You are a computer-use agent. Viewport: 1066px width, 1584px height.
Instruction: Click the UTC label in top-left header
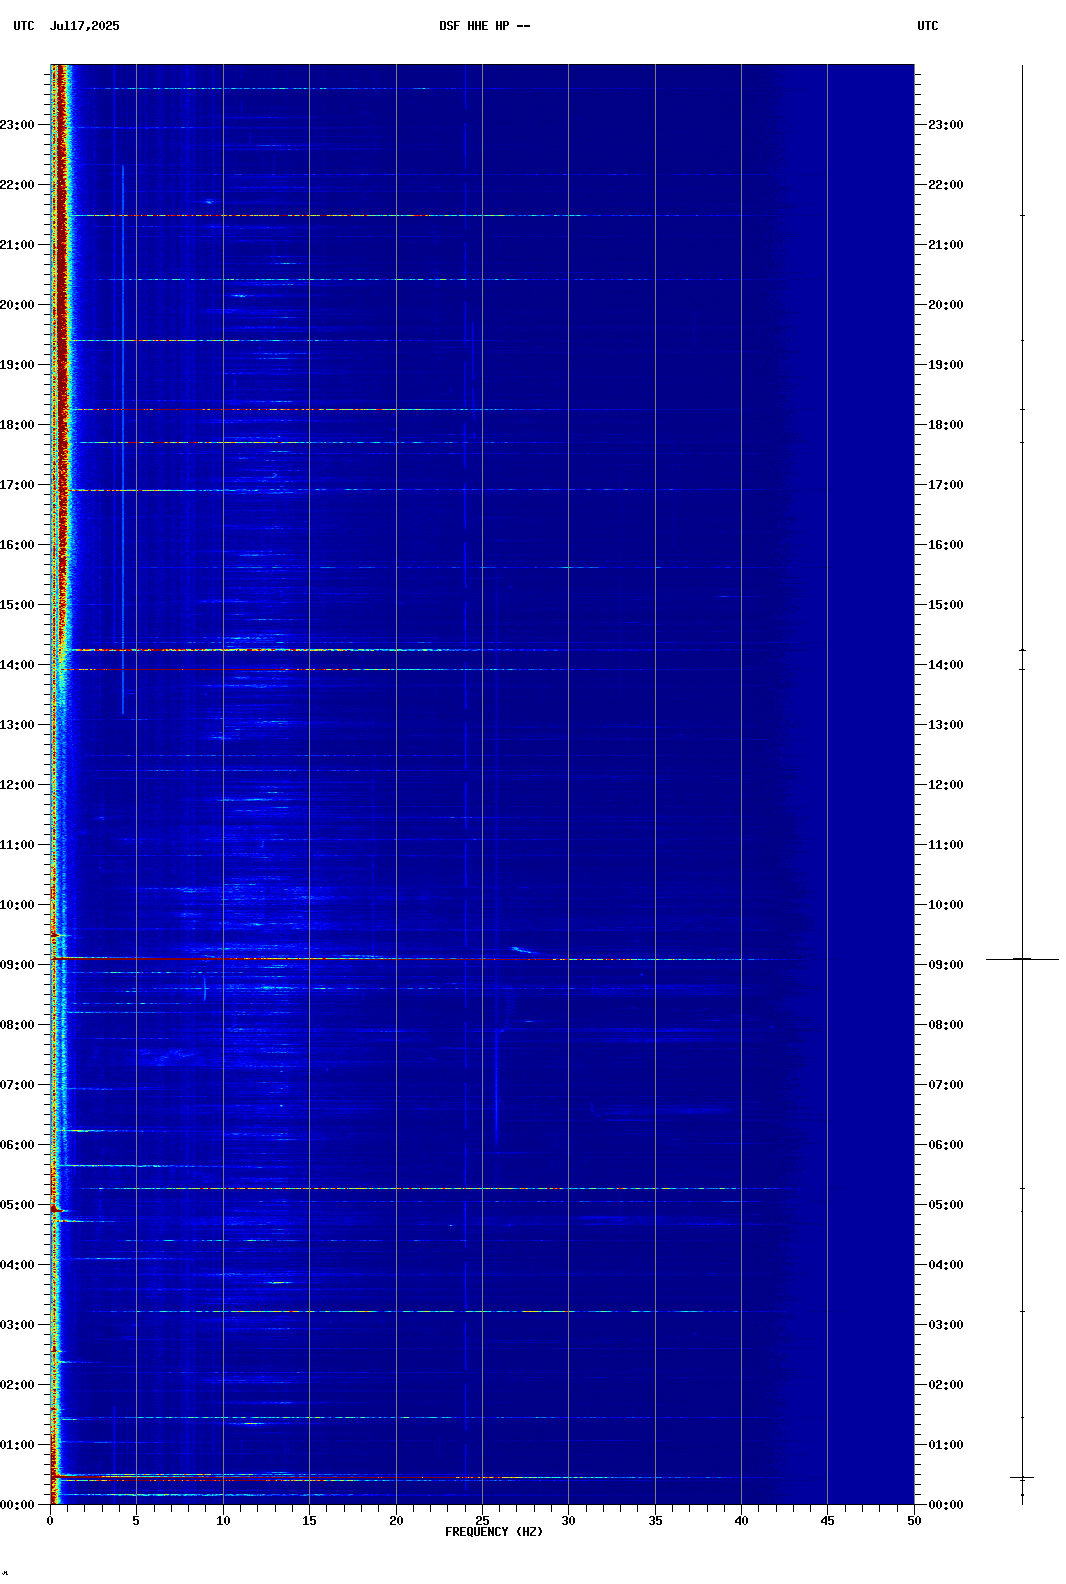24,26
